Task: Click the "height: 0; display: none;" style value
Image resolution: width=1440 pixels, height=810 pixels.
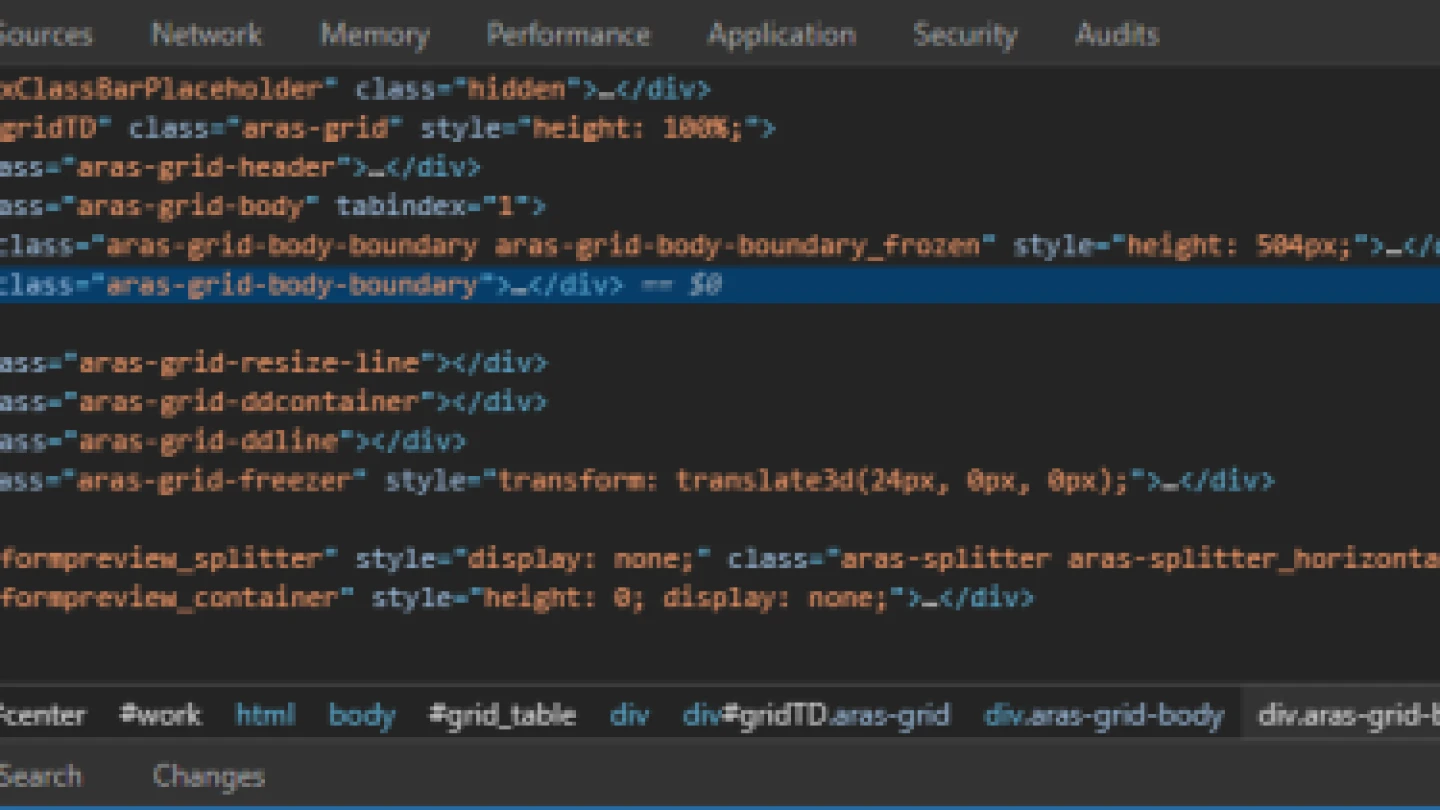Action: point(687,597)
